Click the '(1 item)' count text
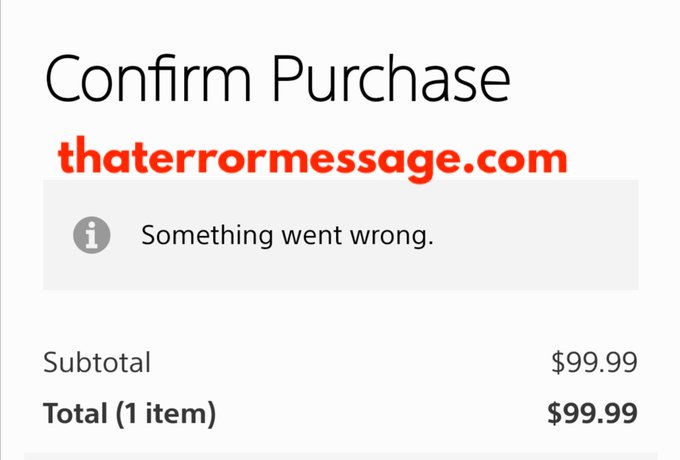This screenshot has width=680, height=460. [166, 413]
